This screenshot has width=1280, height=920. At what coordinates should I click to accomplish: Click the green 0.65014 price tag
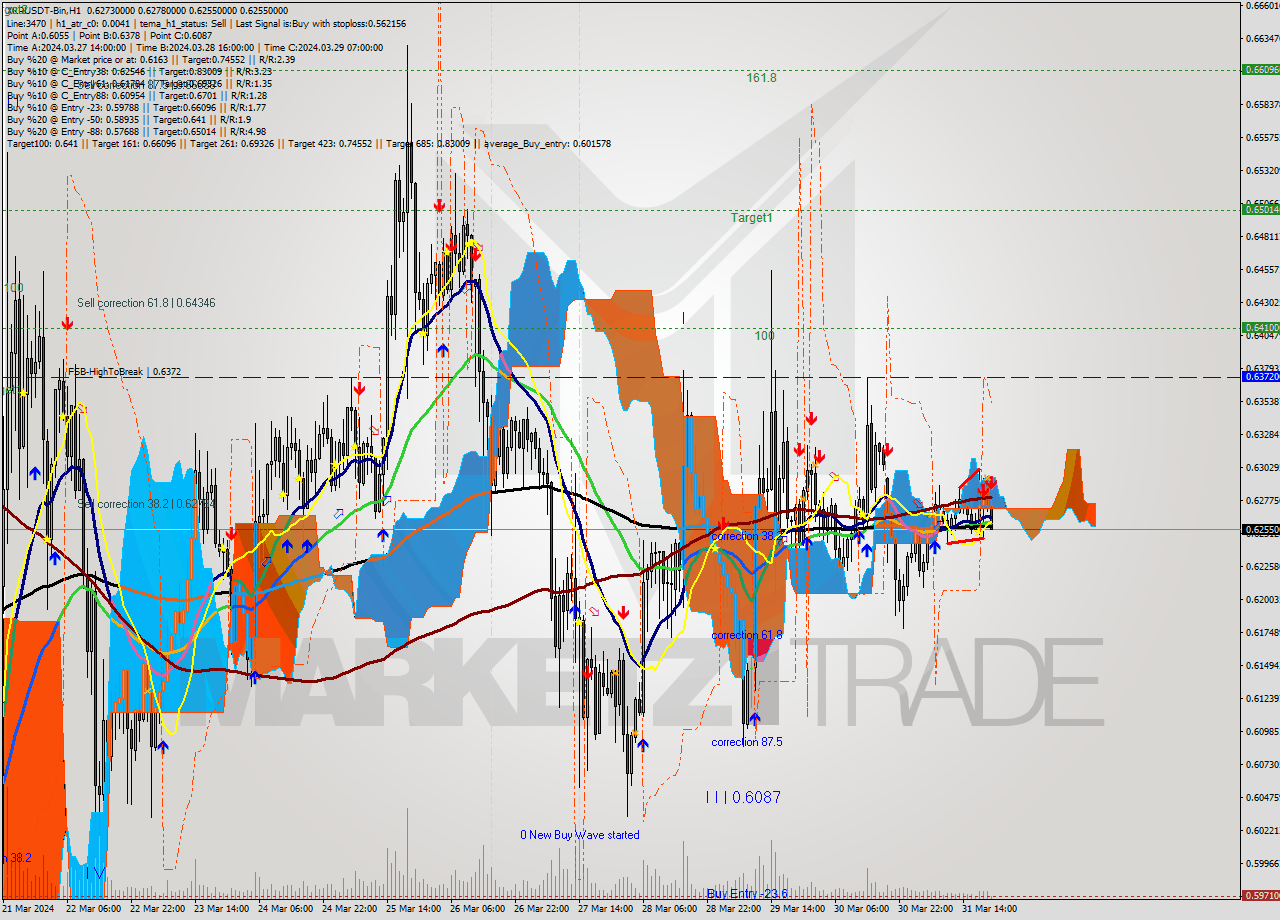pyautogui.click(x=1260, y=209)
